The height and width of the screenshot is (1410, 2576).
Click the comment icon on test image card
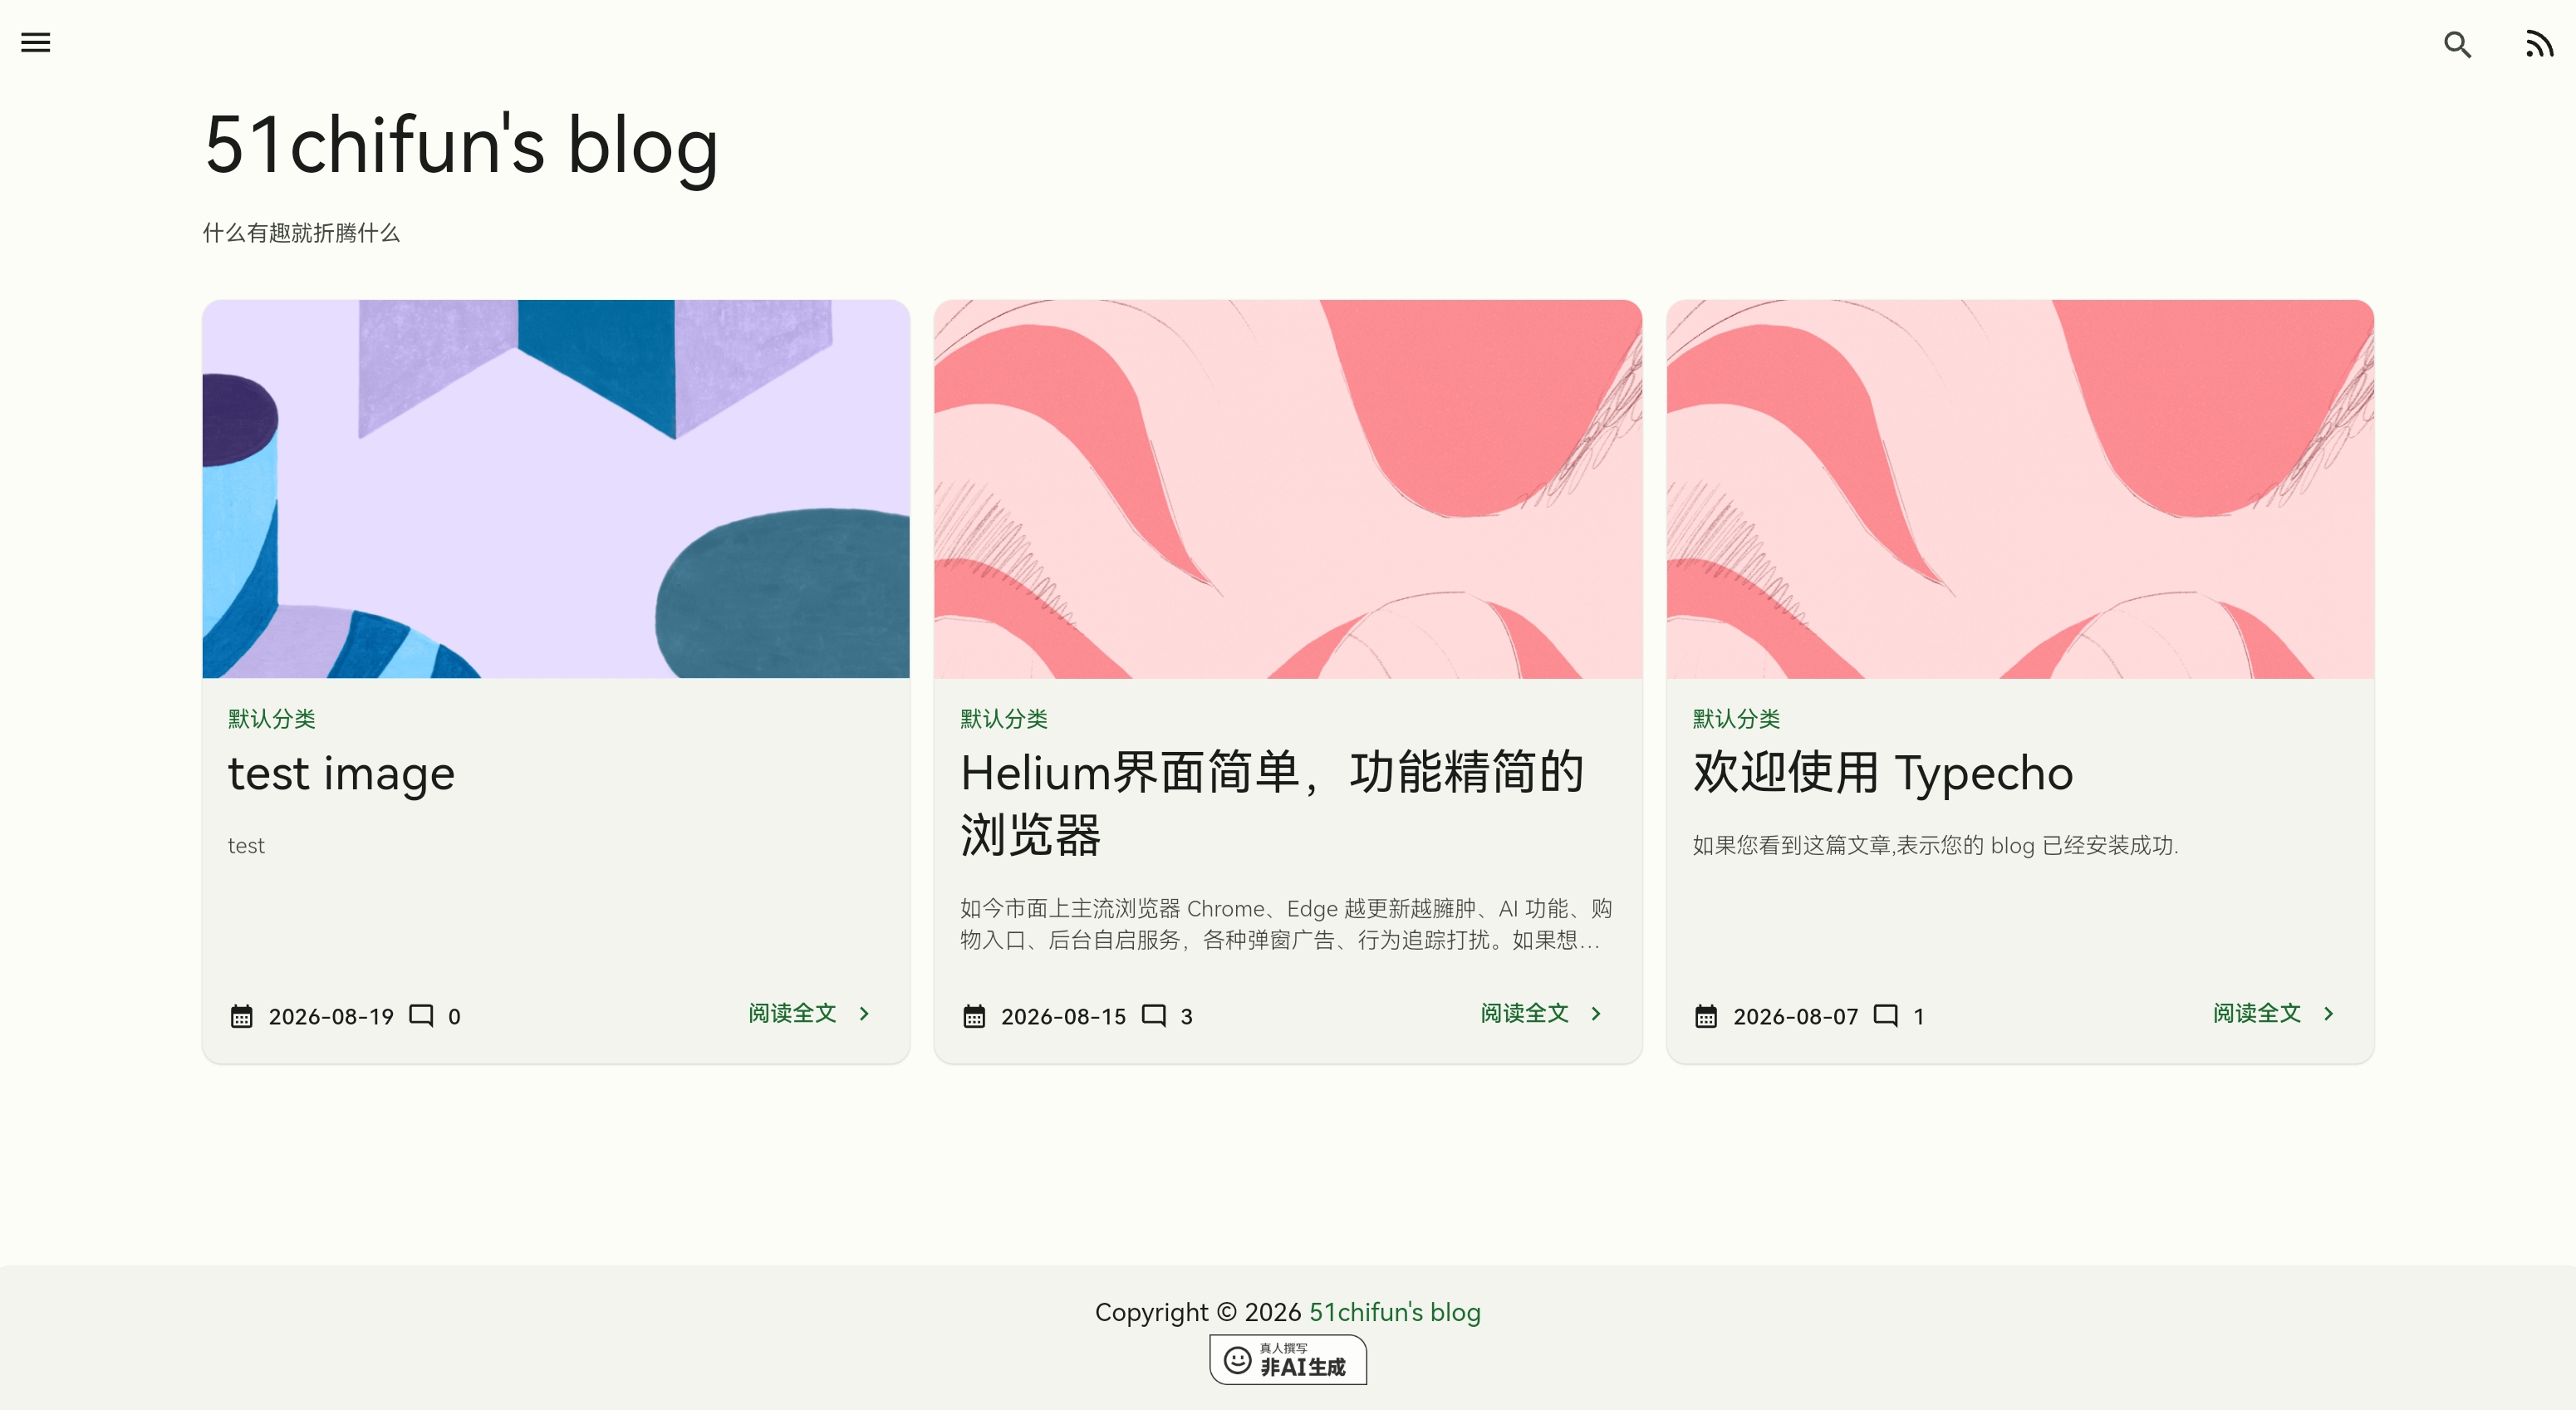point(421,1016)
